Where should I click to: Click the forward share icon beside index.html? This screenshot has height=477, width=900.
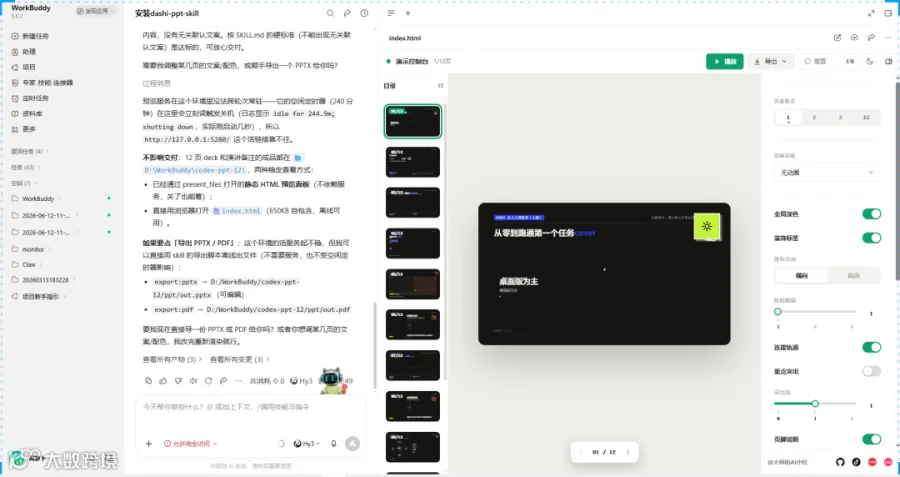click(x=871, y=37)
